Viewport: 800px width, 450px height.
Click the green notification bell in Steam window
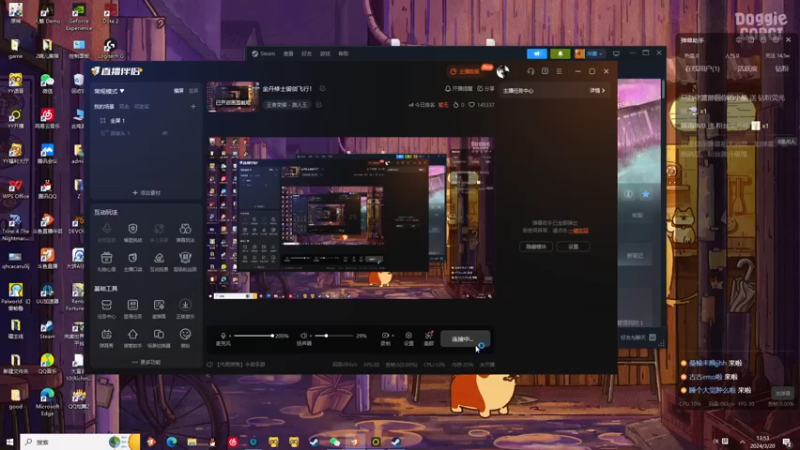pyautogui.click(x=560, y=54)
